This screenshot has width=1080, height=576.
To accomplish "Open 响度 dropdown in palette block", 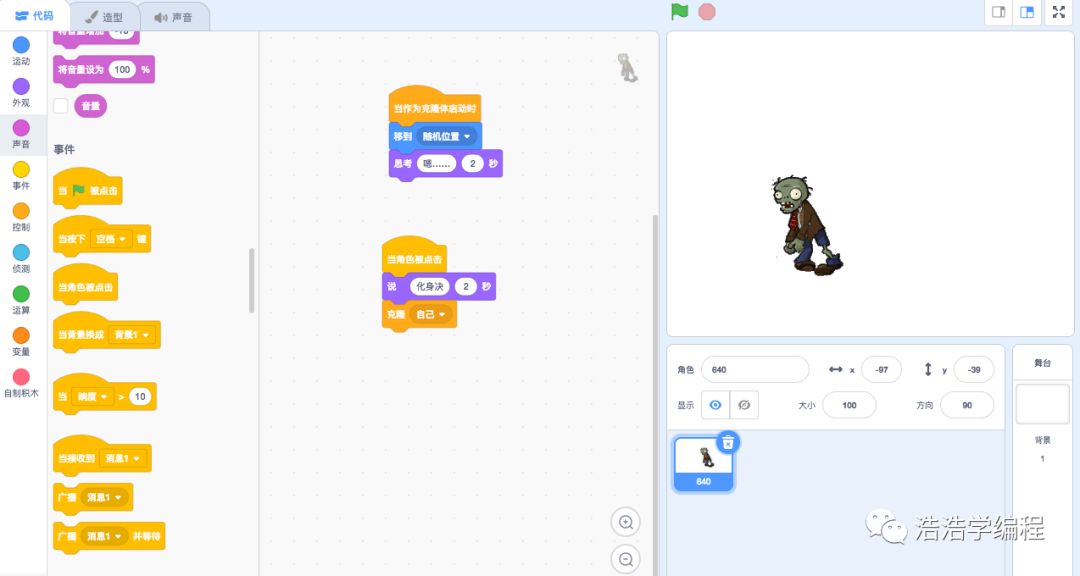I will [x=93, y=397].
